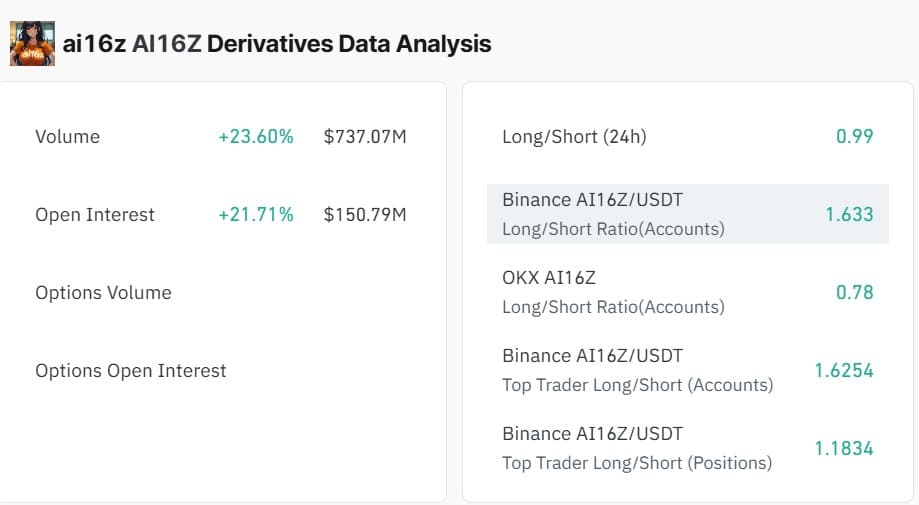Click the $737.07M volume value
Screen dimensions: 919x505
pos(365,137)
